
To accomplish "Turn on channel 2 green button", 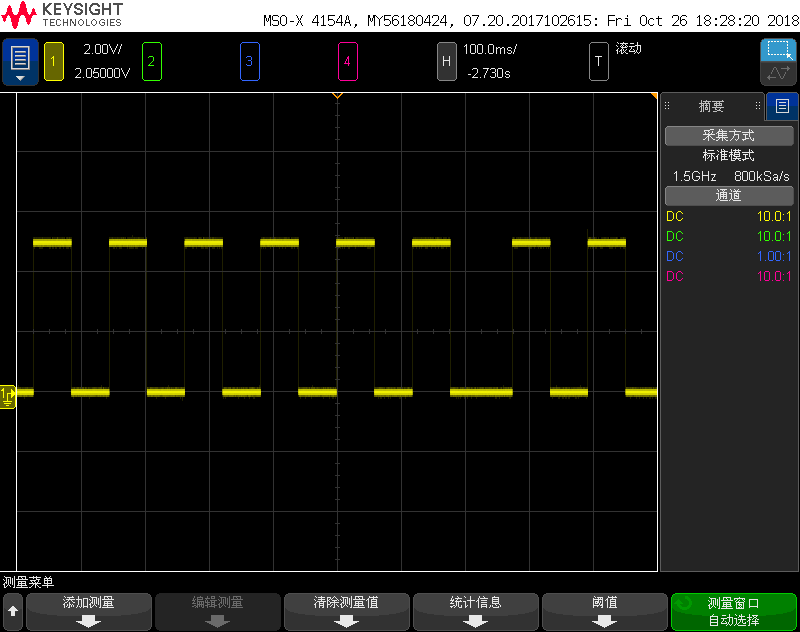I will 152,62.
